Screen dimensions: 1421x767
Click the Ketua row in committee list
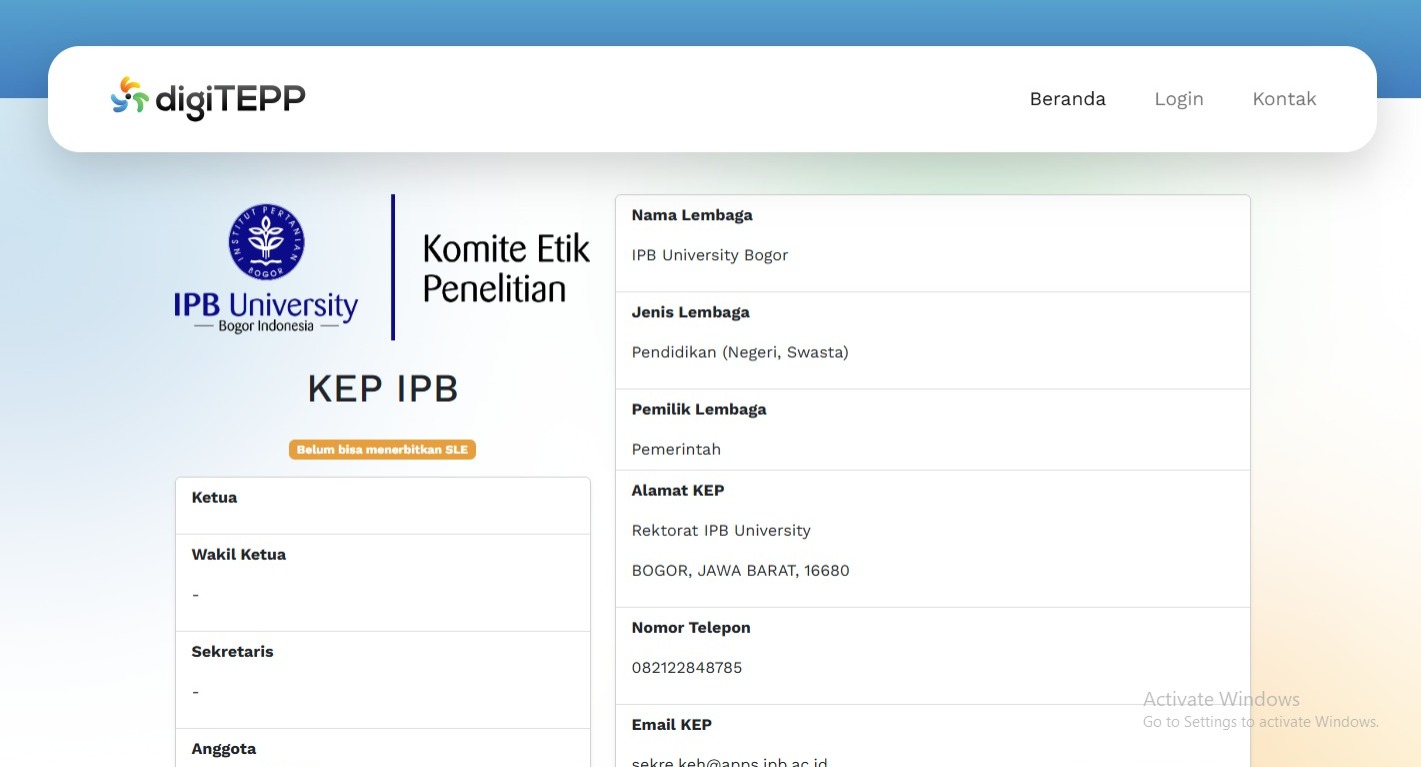[382, 505]
